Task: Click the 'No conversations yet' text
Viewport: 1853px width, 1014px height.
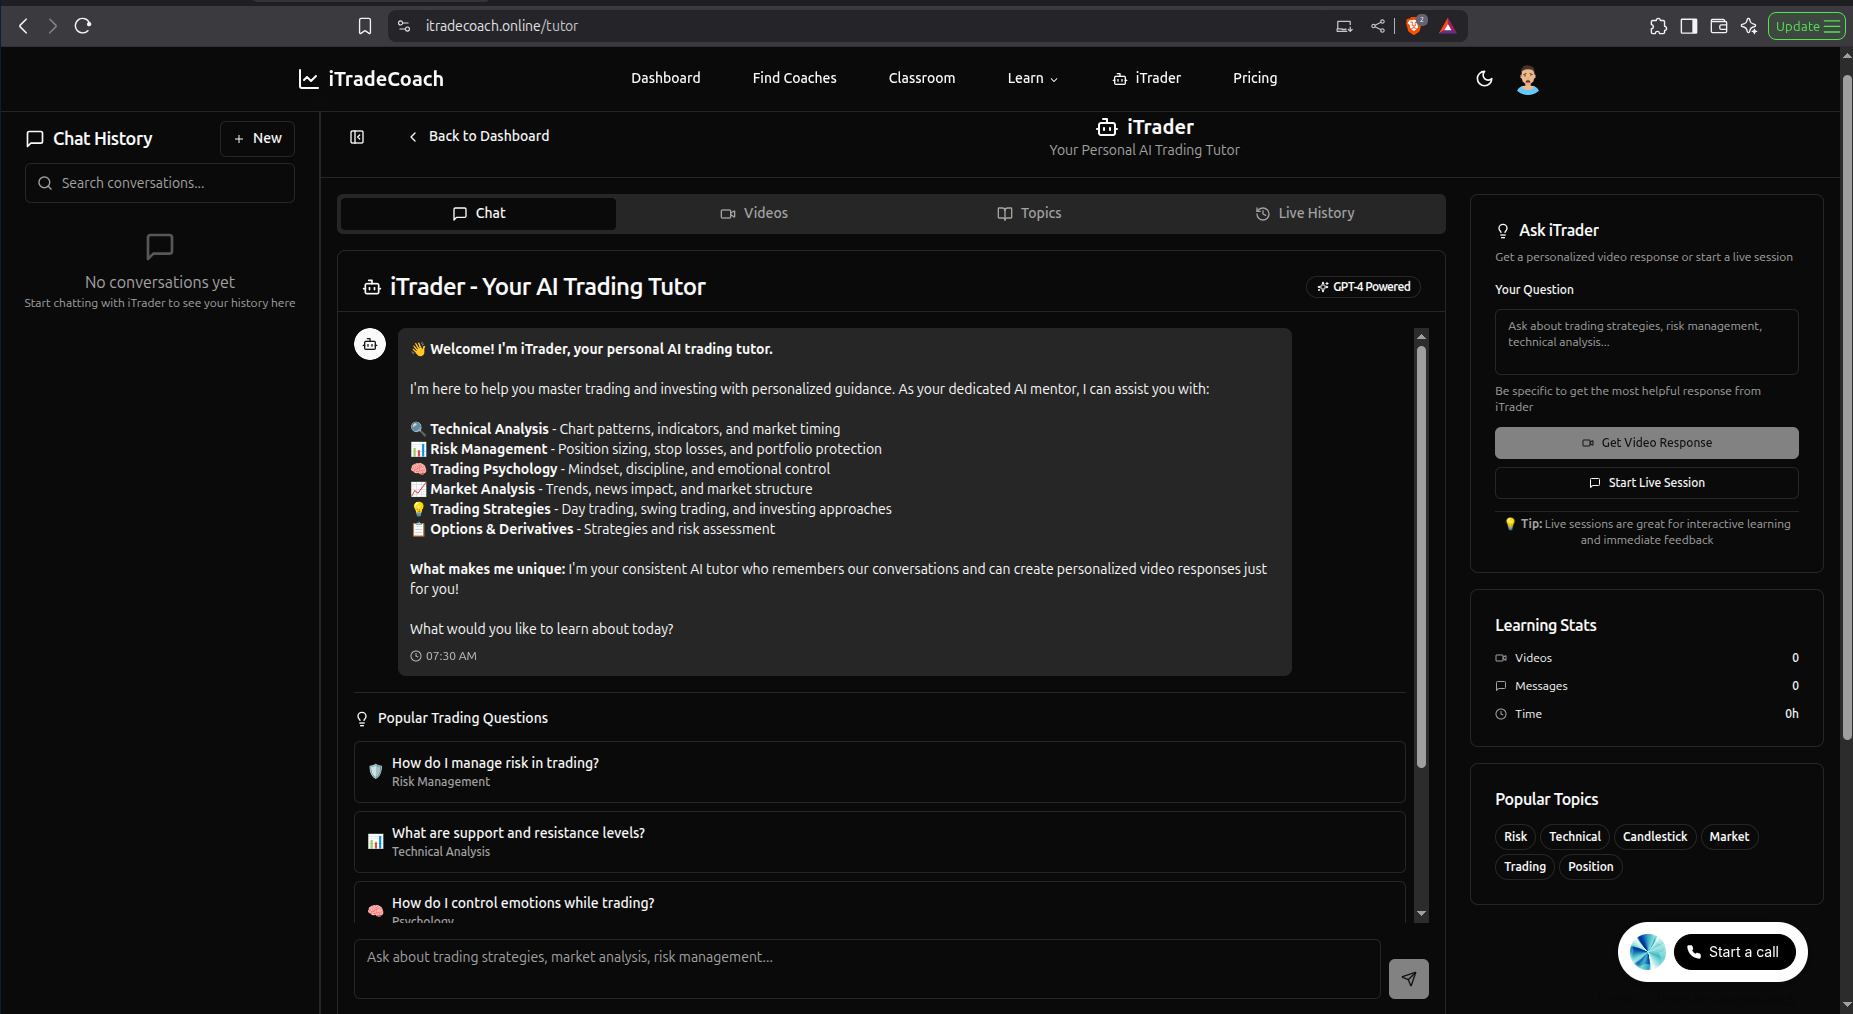Action: pos(160,283)
